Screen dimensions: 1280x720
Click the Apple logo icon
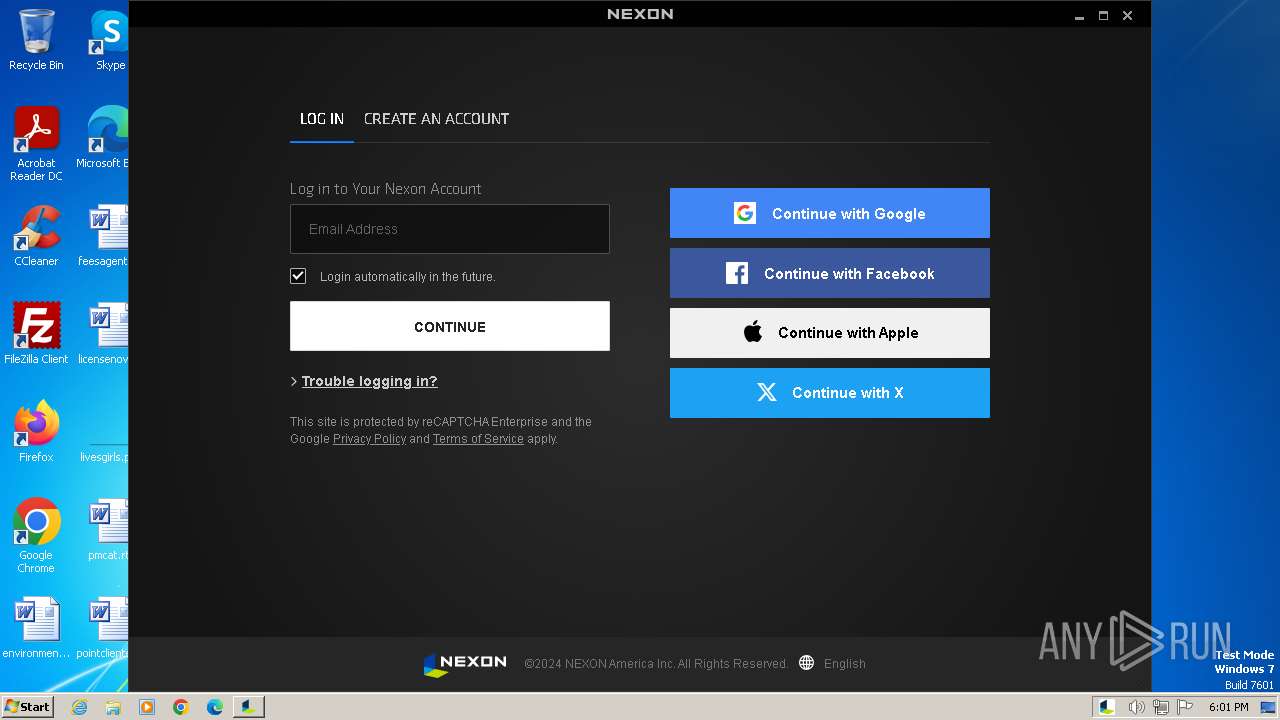coord(753,333)
